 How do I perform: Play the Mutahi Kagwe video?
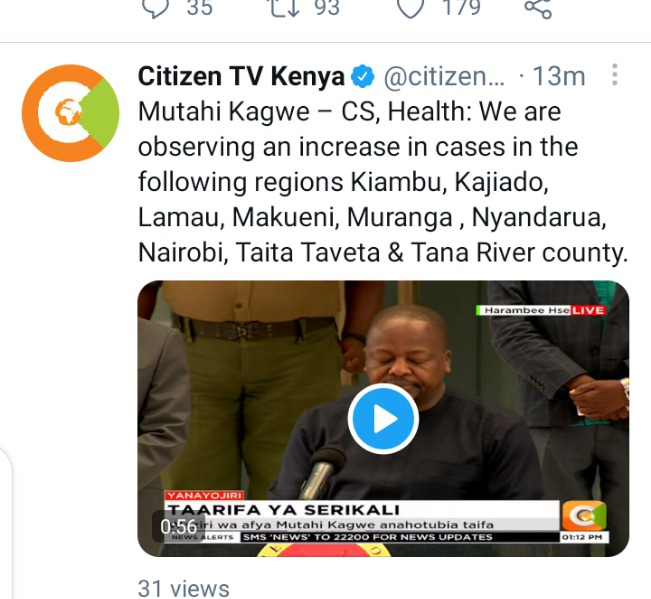[383, 418]
